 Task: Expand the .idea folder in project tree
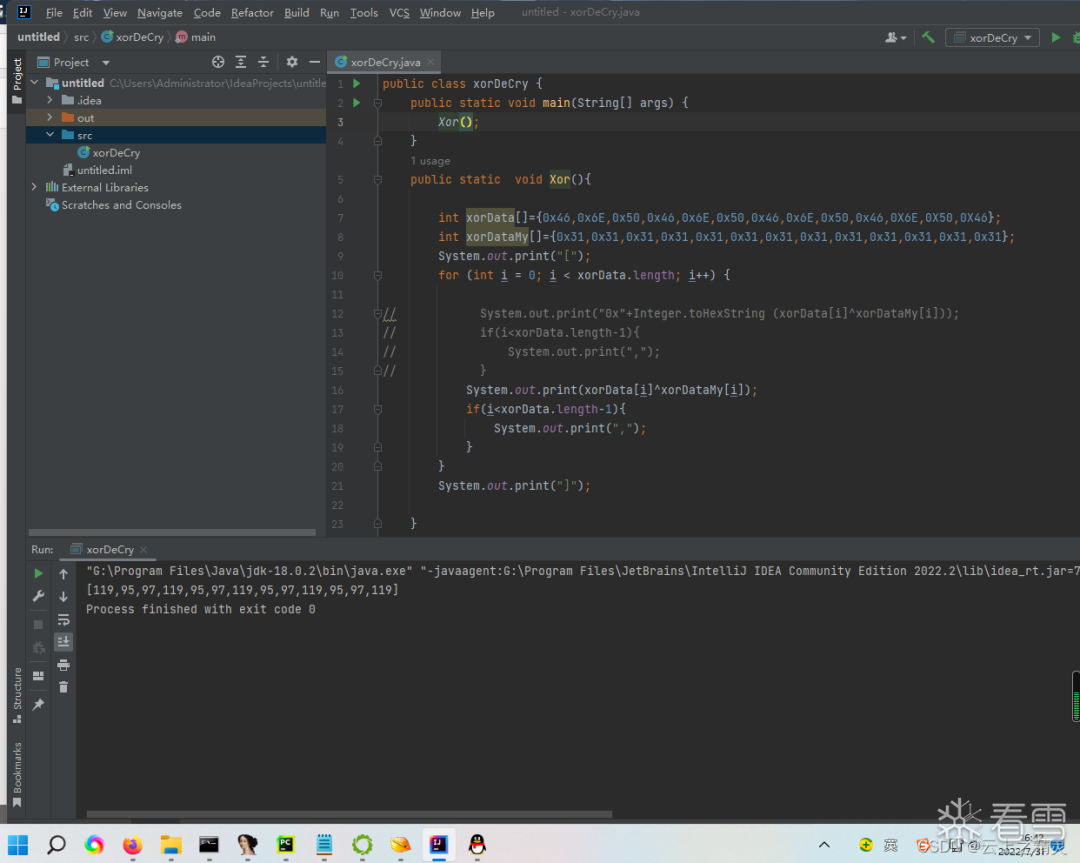[x=50, y=100]
